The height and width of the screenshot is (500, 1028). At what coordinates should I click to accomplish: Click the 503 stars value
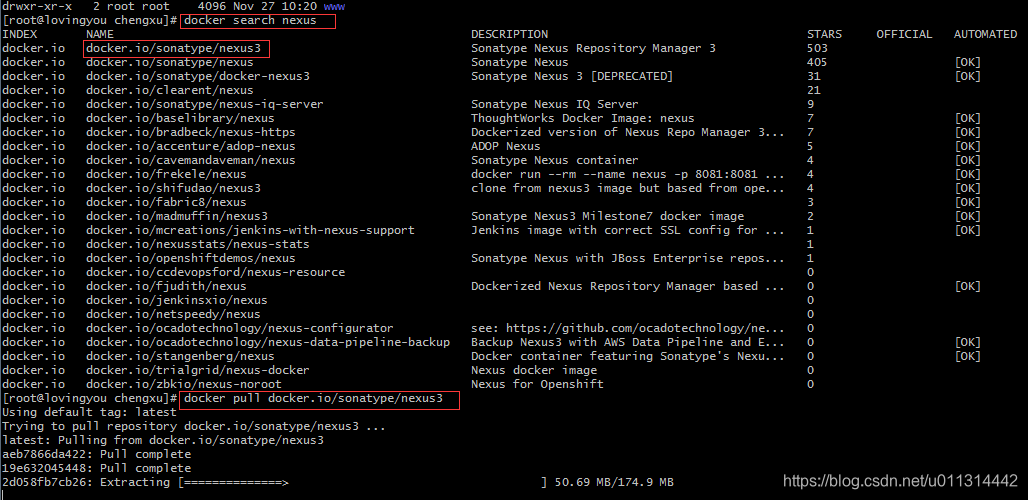coord(818,48)
